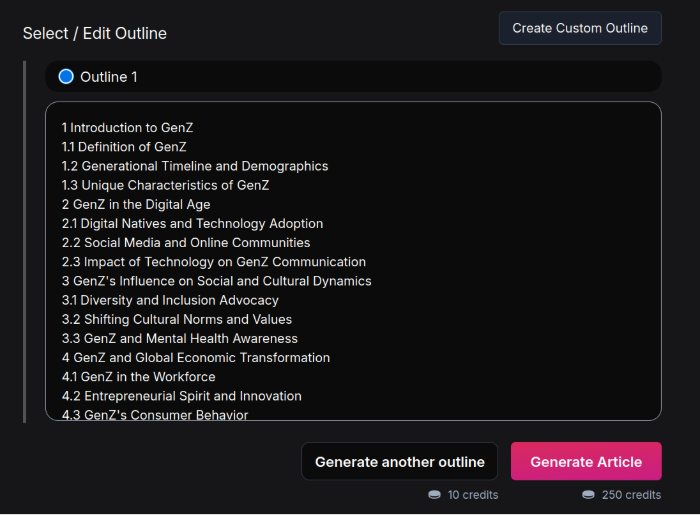Click "4 GenZ and Global Economic Transformation"
The width and height of the screenshot is (700, 515).
click(x=196, y=358)
